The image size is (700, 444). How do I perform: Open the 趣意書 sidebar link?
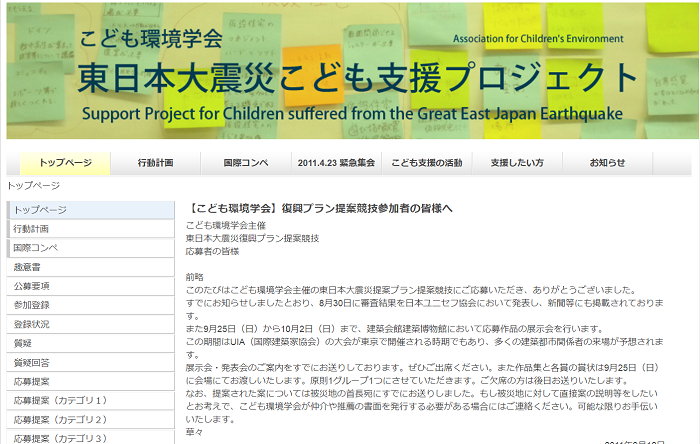pos(27,267)
